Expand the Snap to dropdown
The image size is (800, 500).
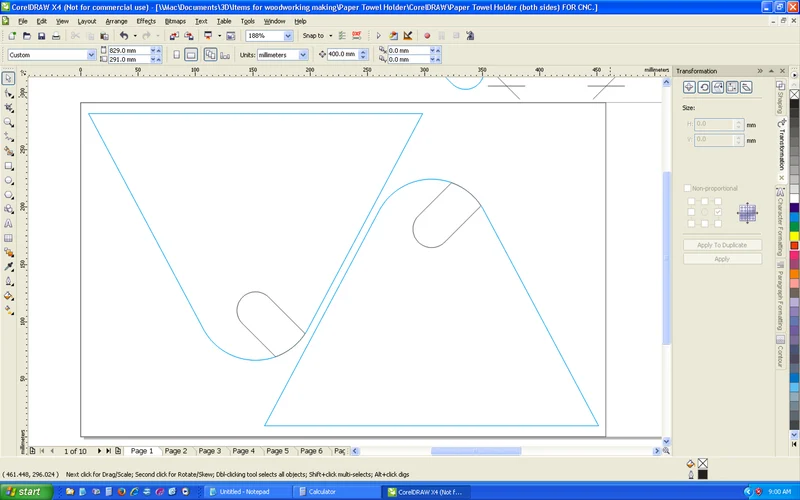coord(331,36)
